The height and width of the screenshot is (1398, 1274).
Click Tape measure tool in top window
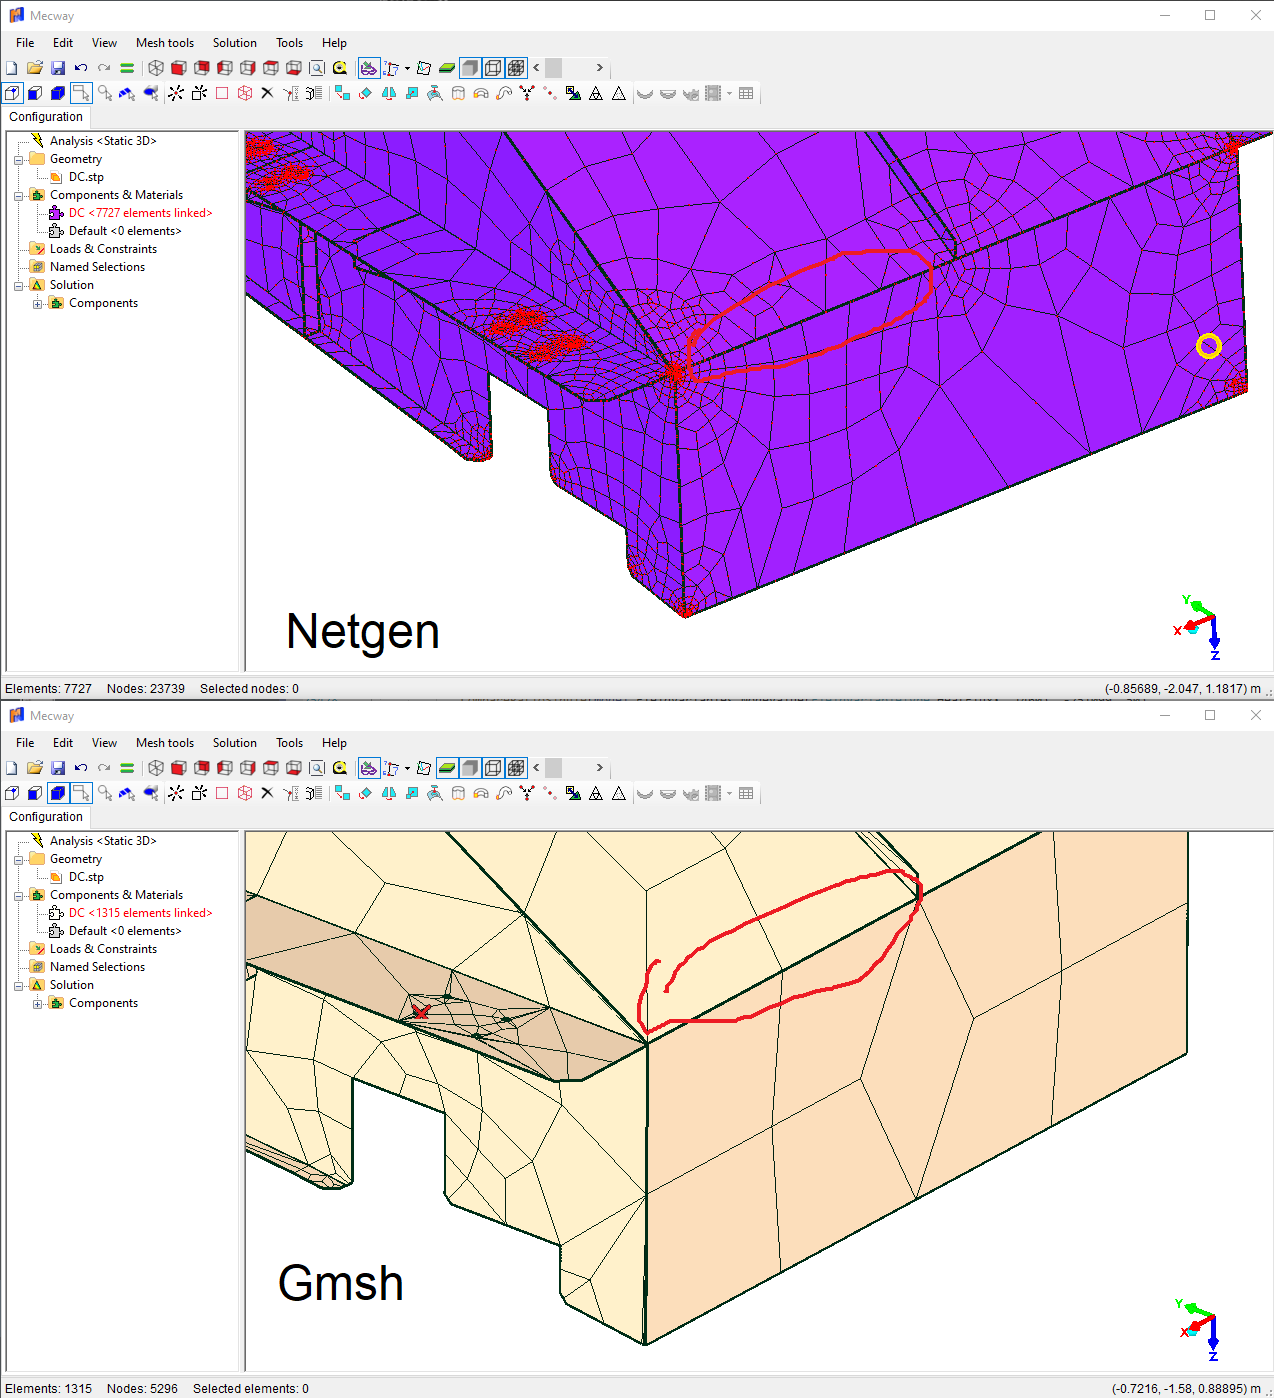click(340, 68)
